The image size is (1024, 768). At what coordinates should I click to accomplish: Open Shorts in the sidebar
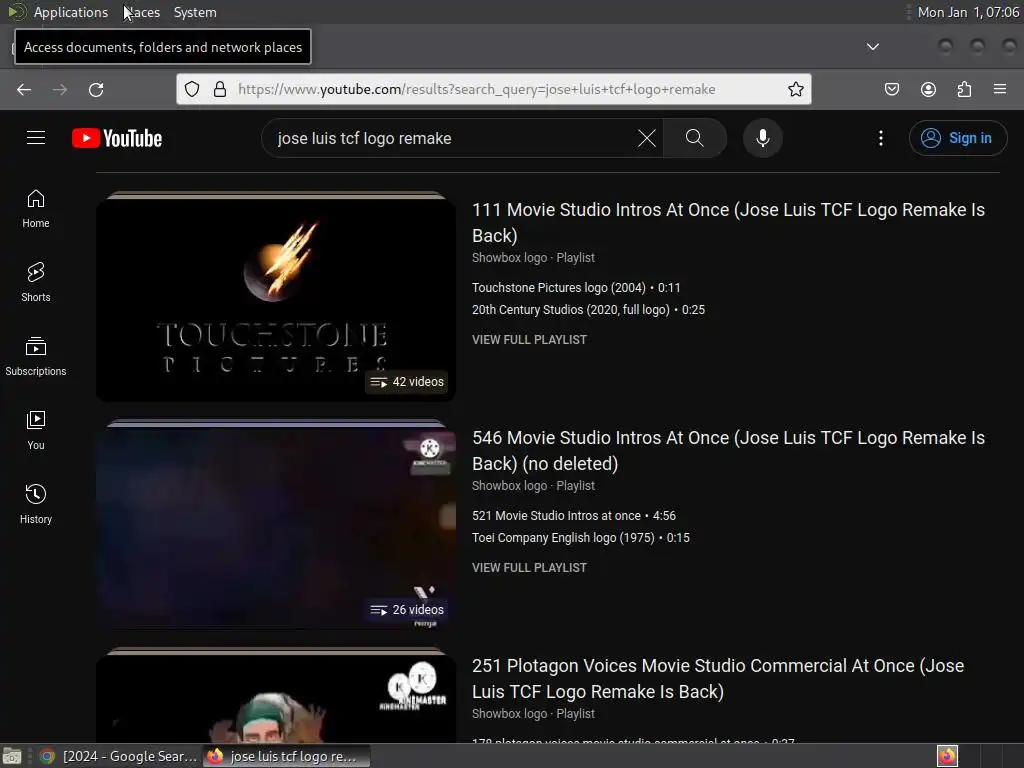pyautogui.click(x=36, y=283)
